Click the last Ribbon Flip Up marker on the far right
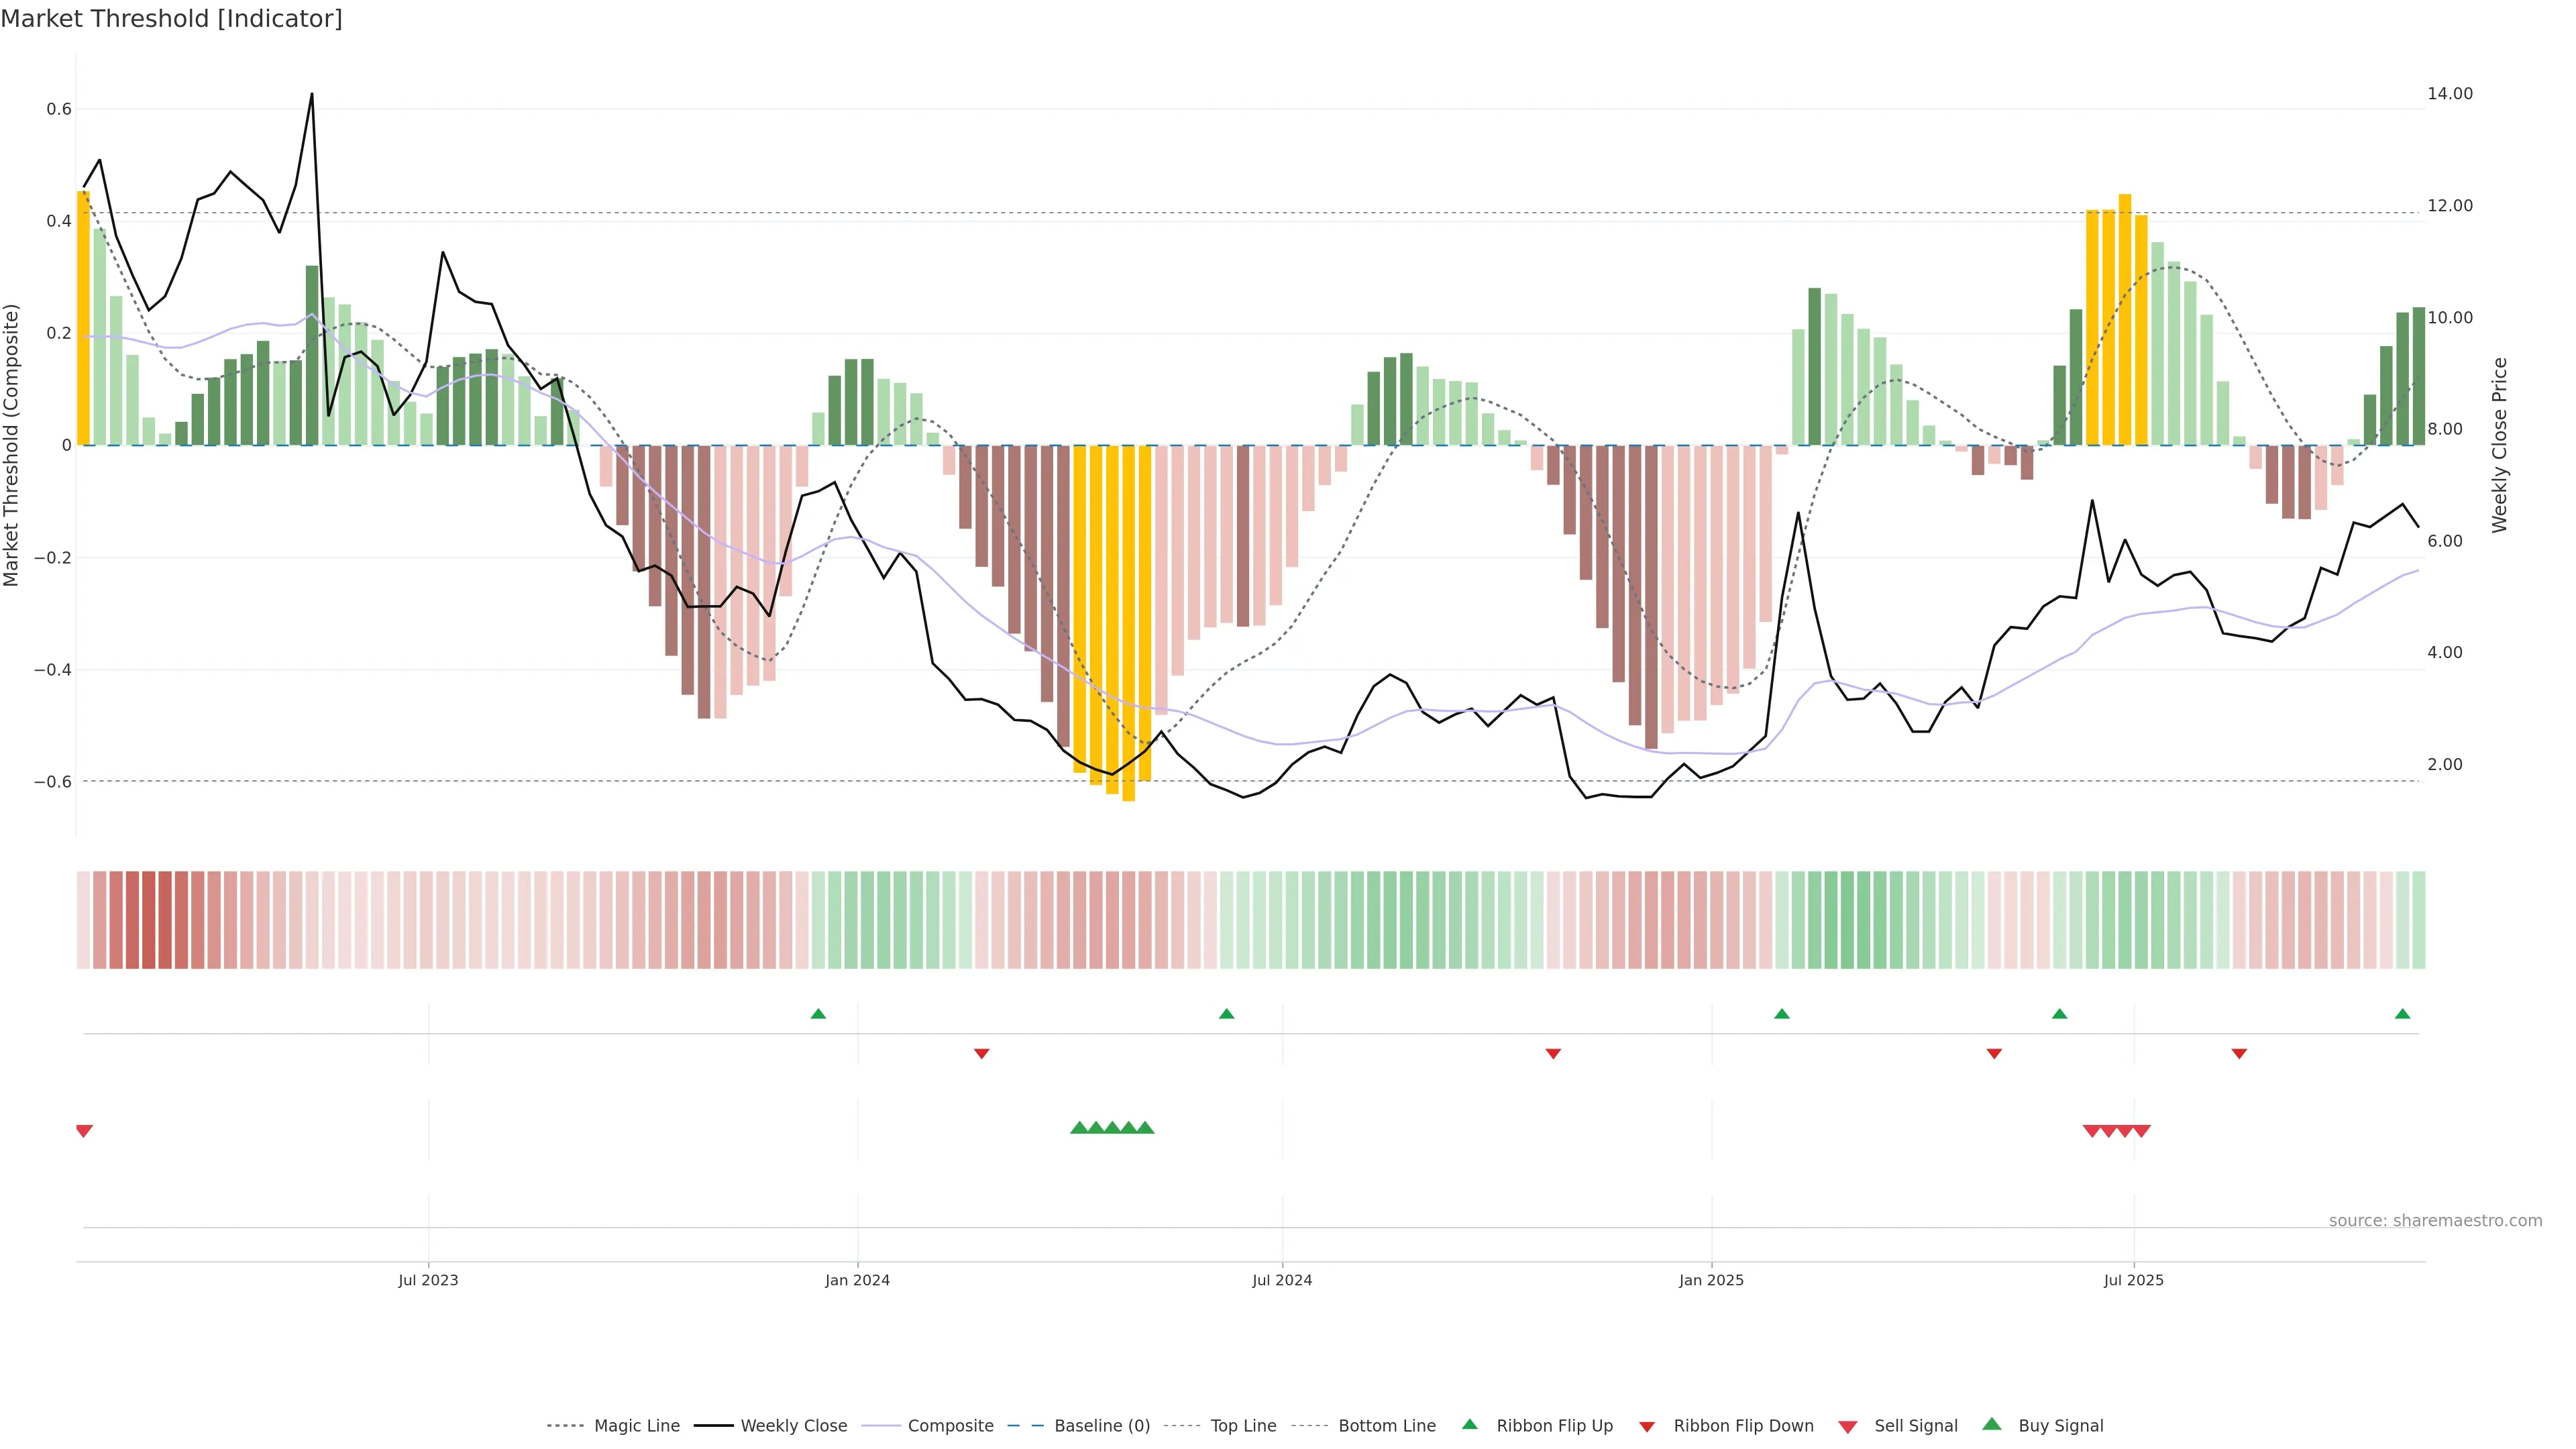The height and width of the screenshot is (1449, 2576). (2402, 1014)
